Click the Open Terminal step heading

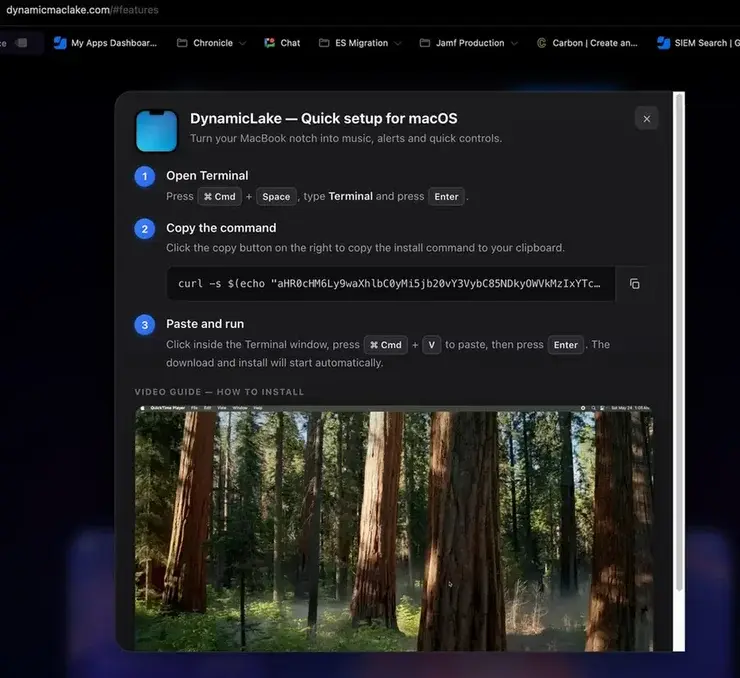pos(207,176)
